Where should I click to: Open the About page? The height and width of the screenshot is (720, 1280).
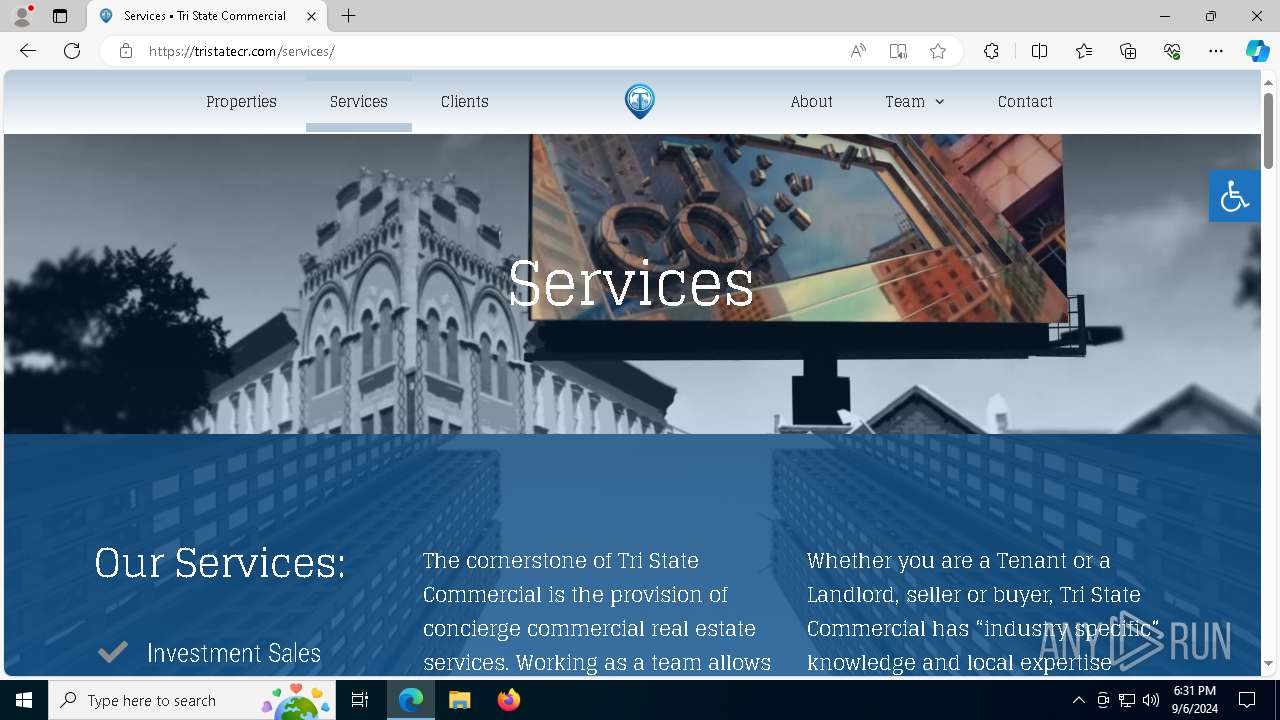(811, 102)
